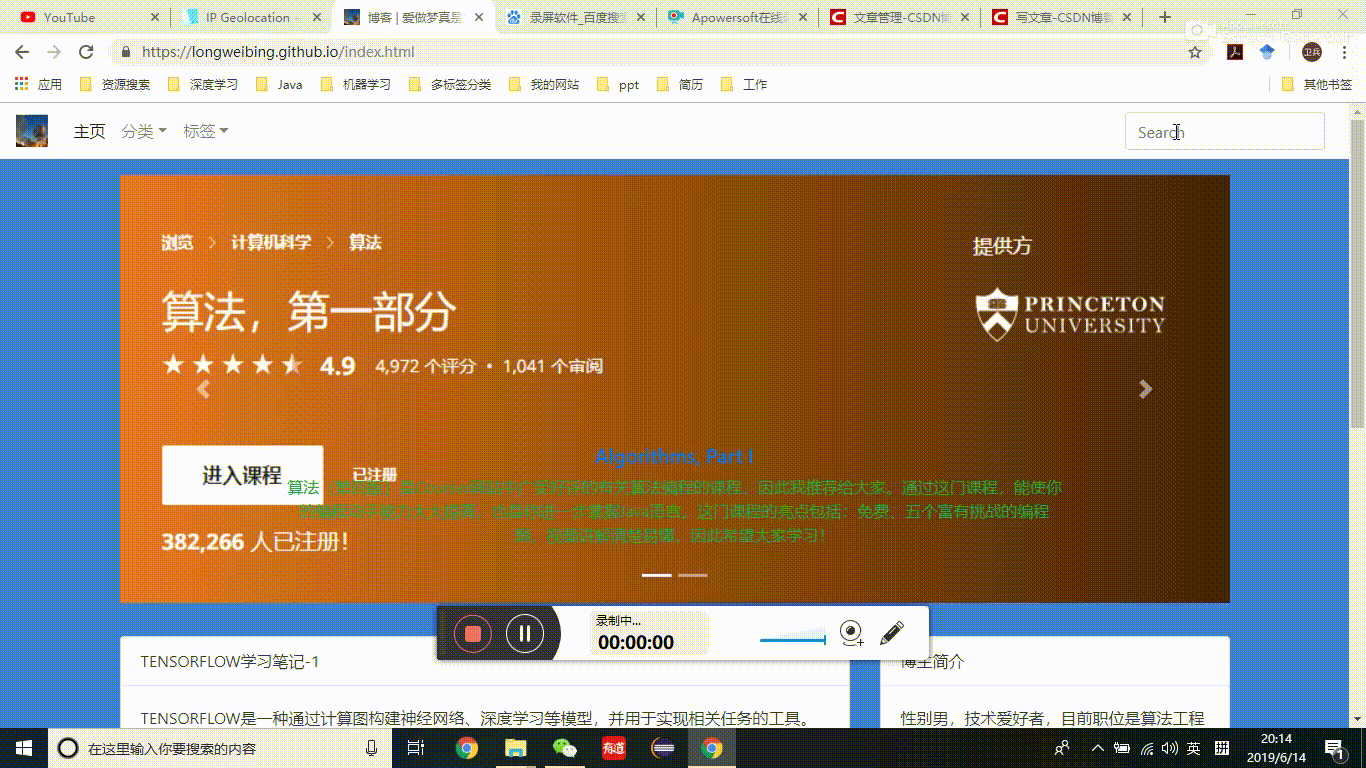Stop the screen recording with the red button
The height and width of the screenshot is (768, 1366).
pos(473,633)
